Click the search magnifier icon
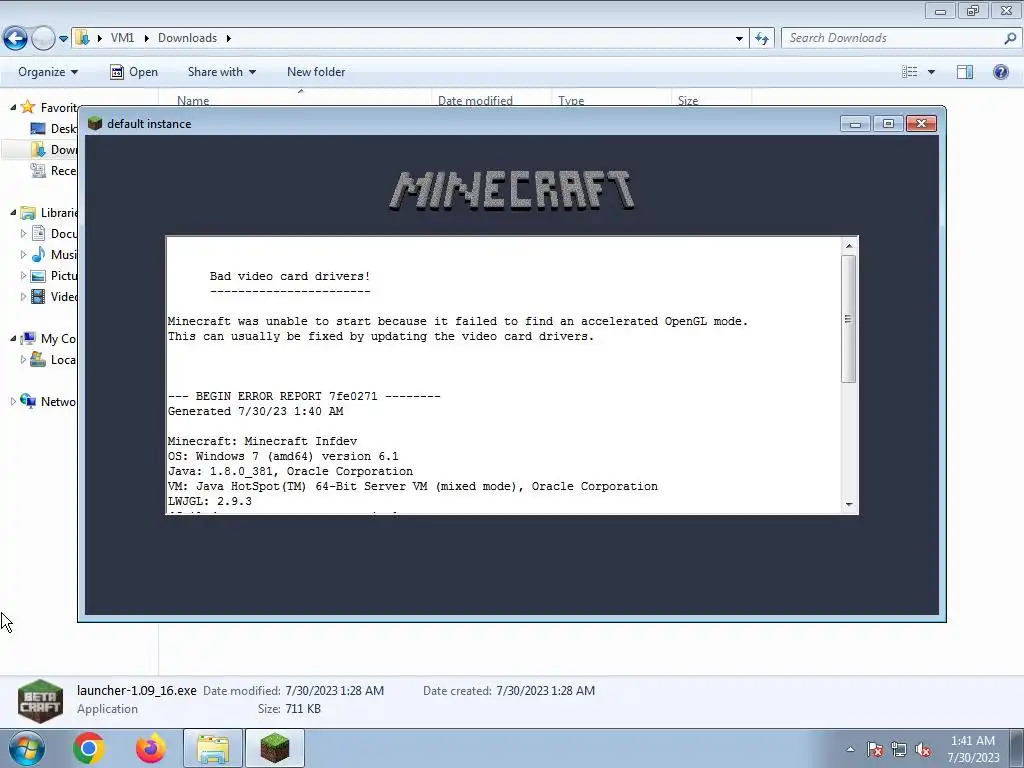Viewport: 1024px width, 768px height. (x=1010, y=38)
